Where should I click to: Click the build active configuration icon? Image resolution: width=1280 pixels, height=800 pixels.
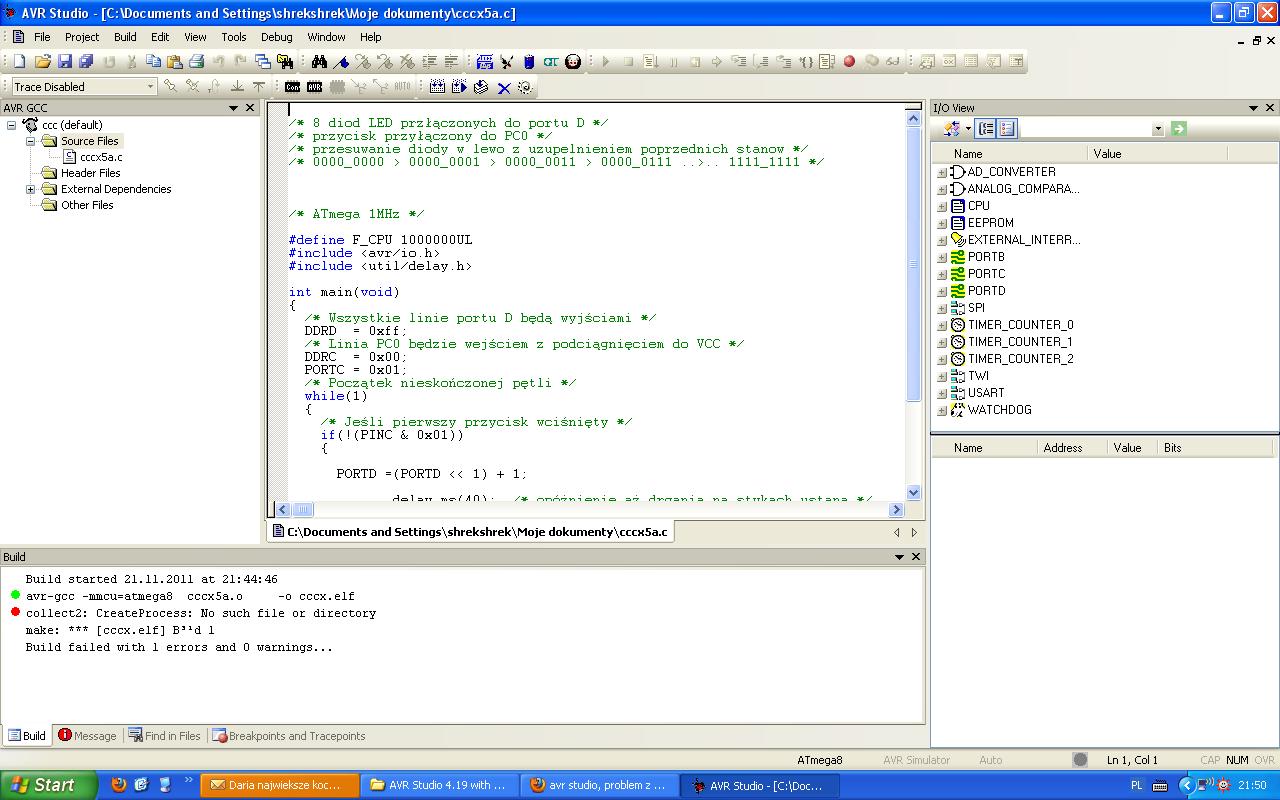437,87
